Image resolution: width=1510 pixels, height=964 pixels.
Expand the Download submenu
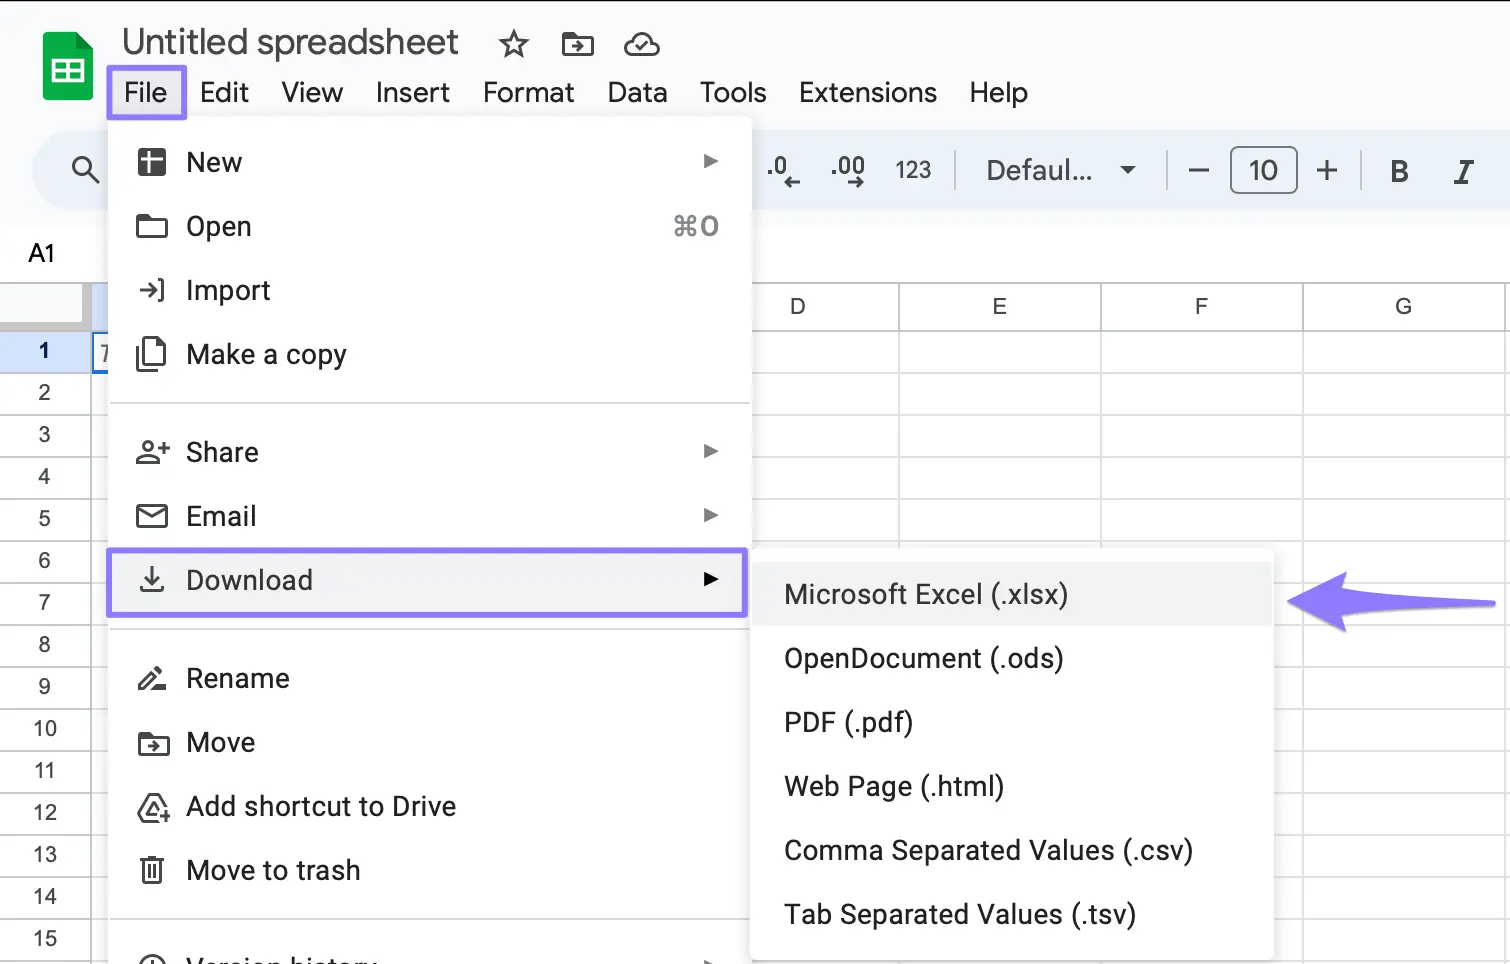[x=427, y=580]
